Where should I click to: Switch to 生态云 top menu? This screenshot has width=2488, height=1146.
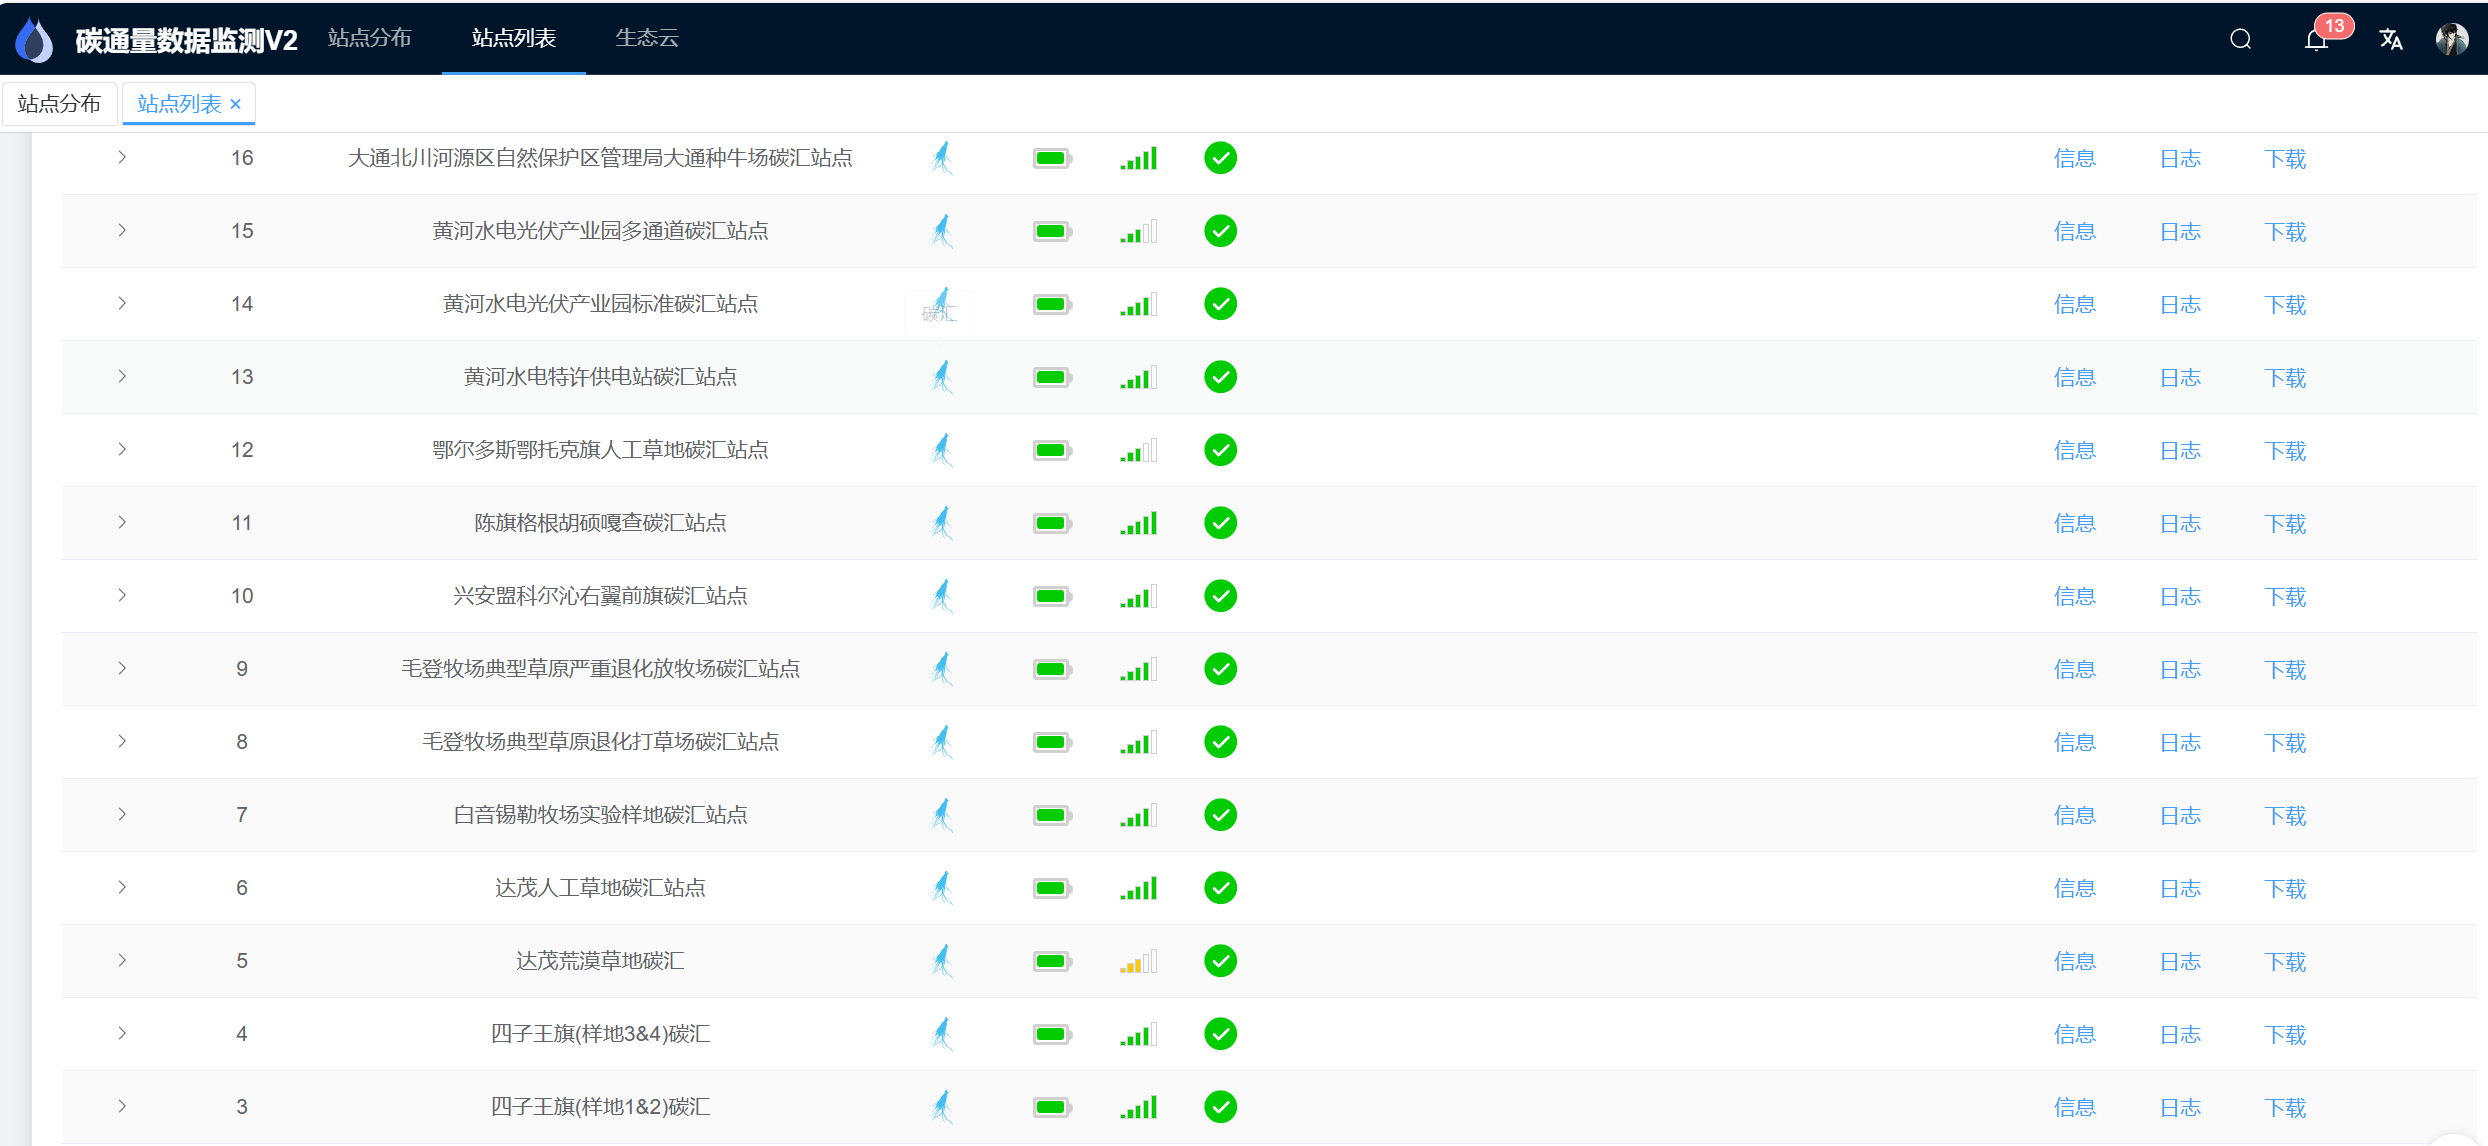[647, 38]
